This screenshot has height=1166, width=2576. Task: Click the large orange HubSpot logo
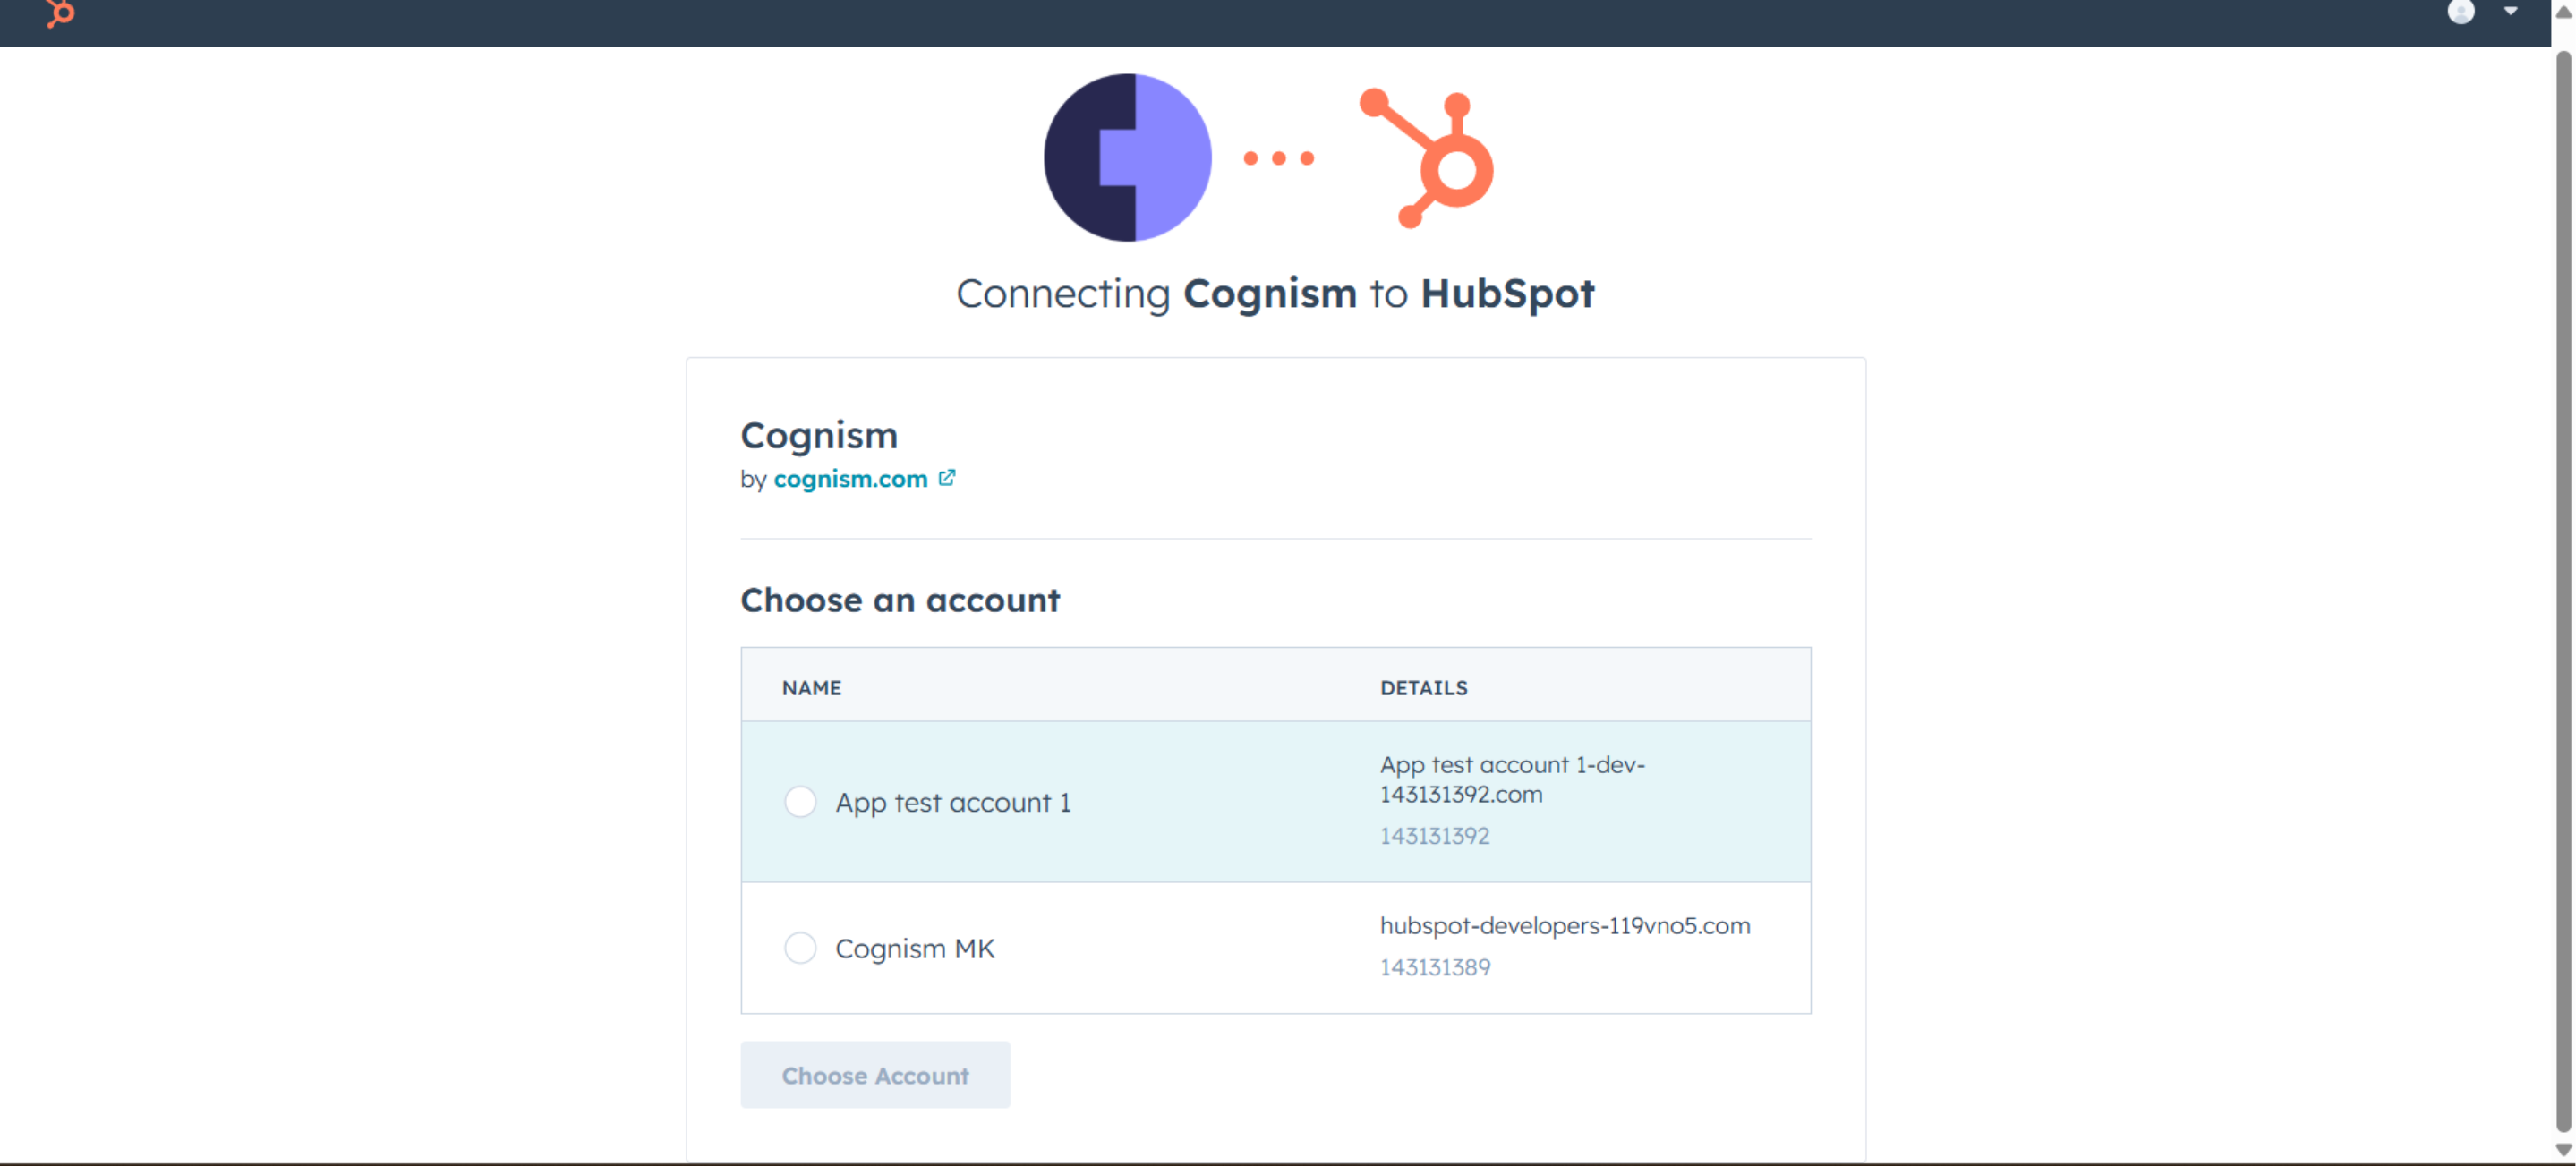1428,160
